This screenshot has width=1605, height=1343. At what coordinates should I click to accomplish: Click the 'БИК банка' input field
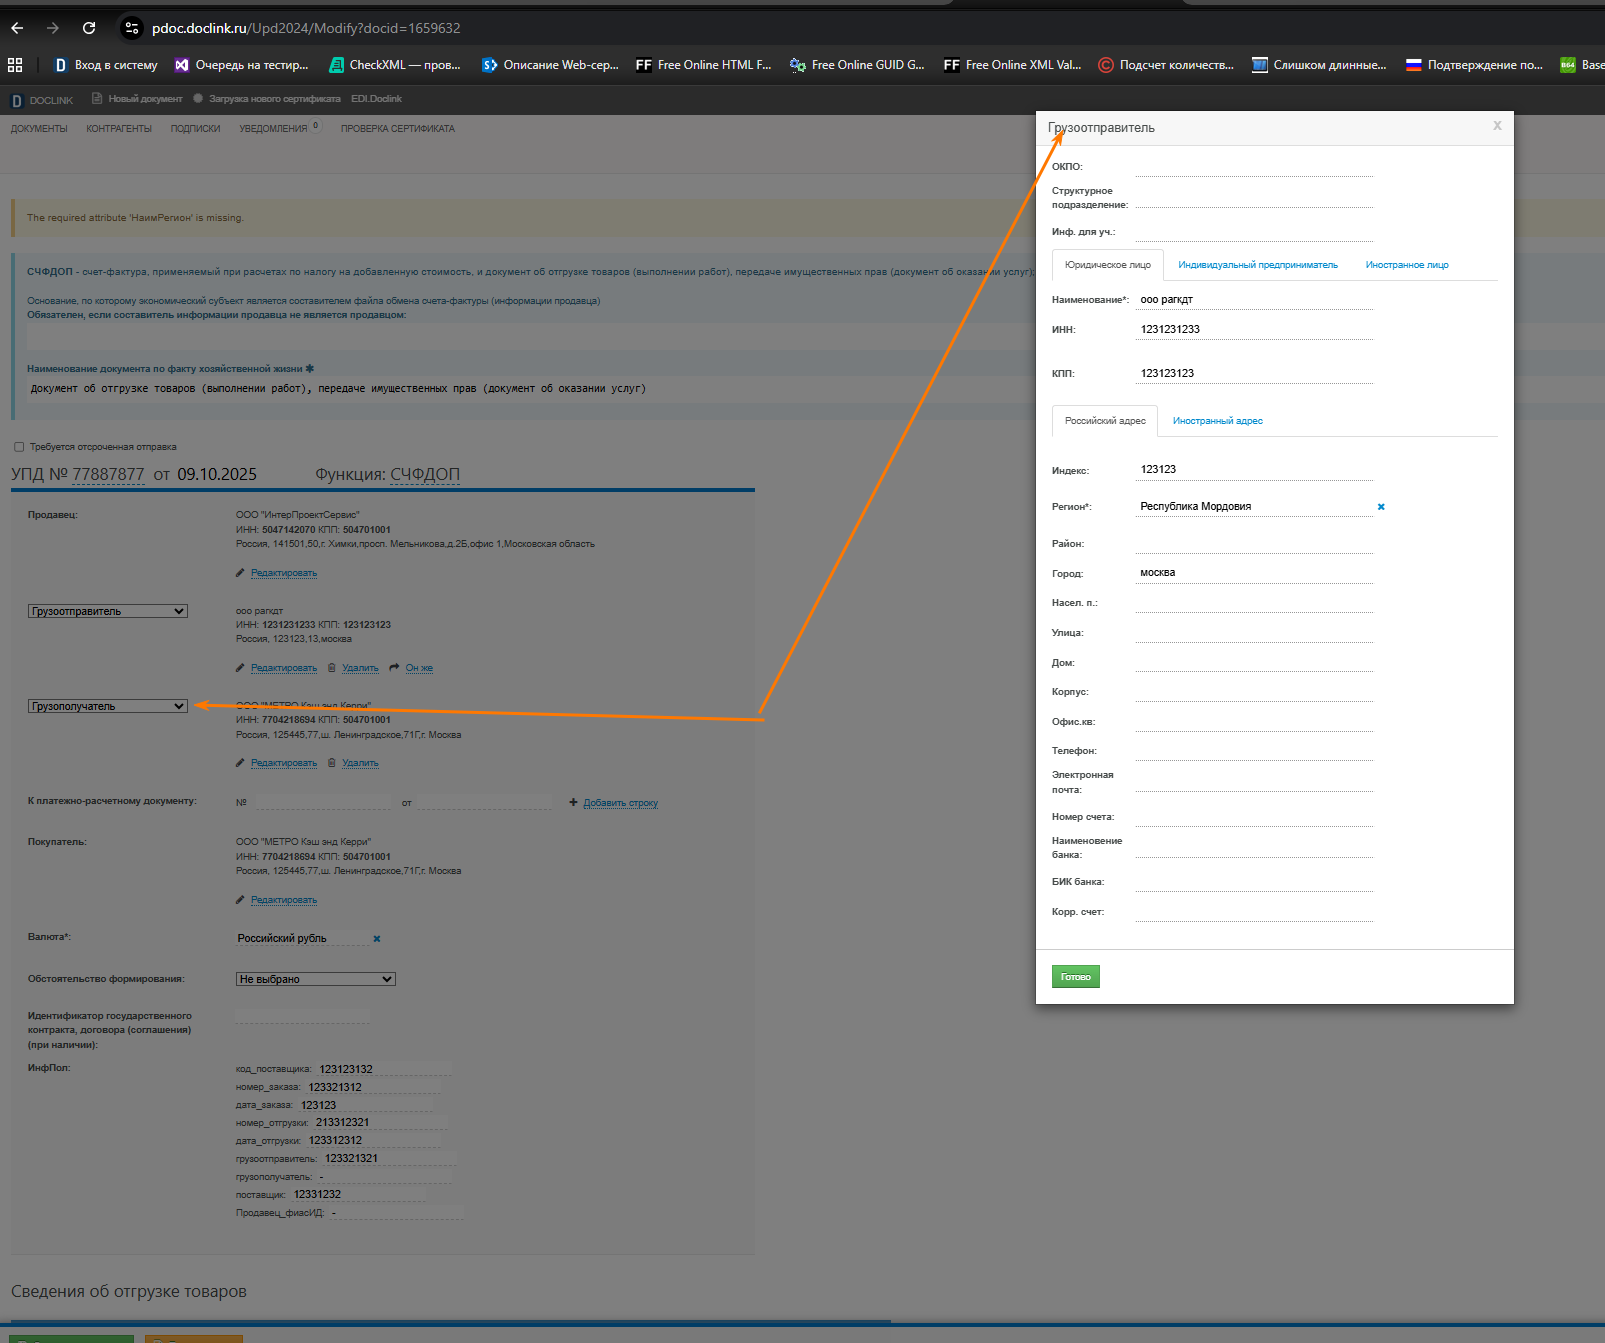(1254, 882)
